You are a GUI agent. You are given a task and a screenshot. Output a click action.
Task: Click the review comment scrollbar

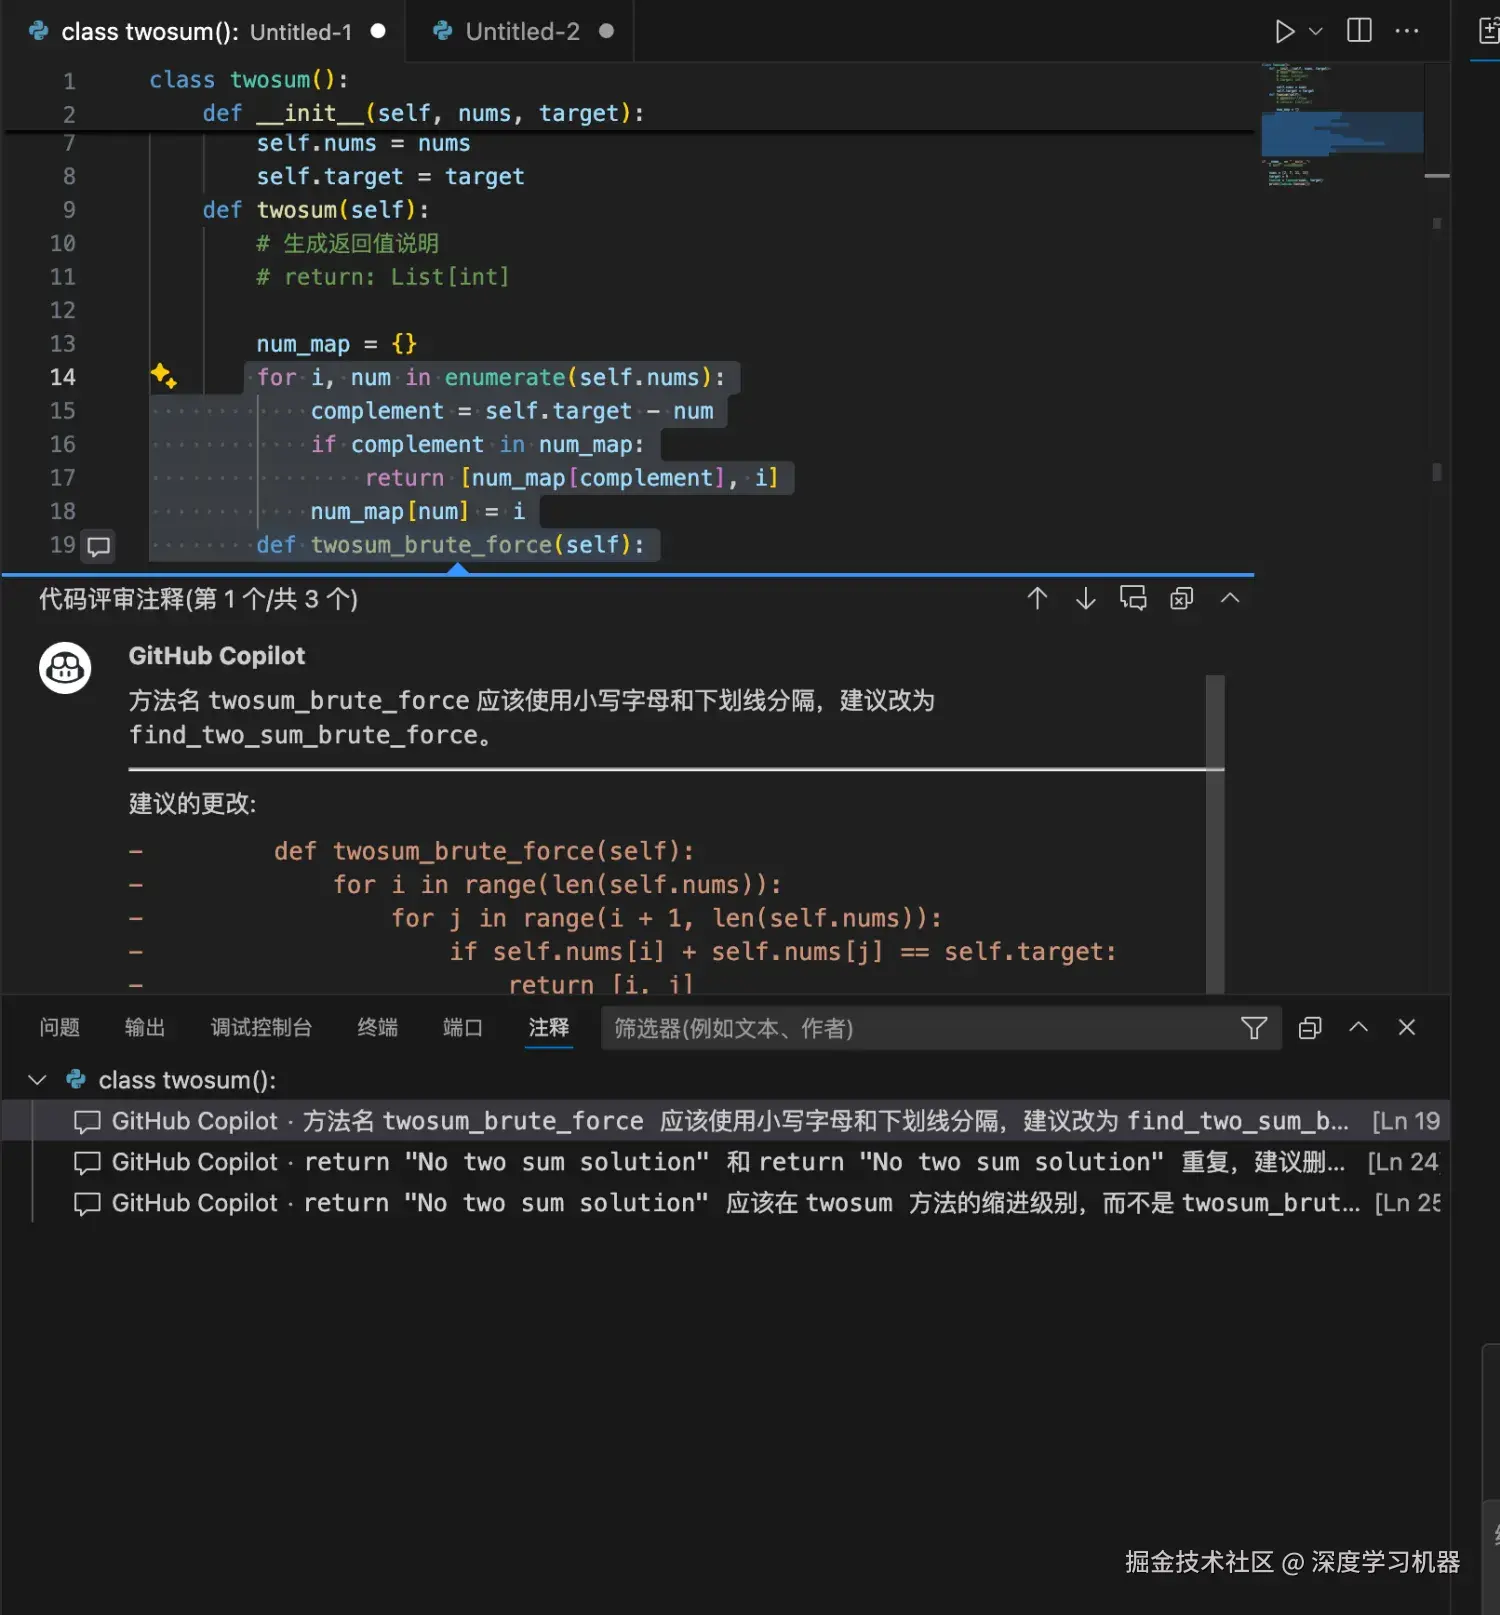click(1215, 833)
